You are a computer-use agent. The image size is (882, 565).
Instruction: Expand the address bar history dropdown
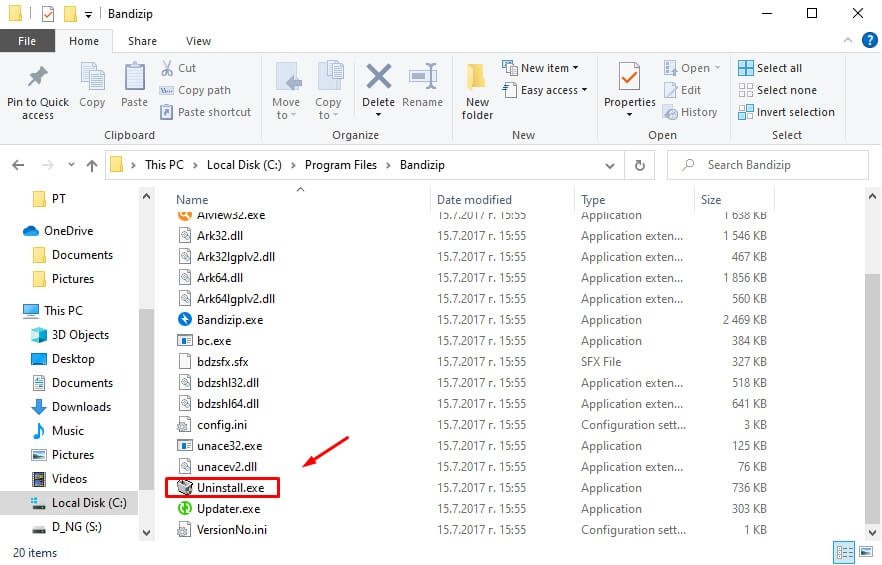(x=610, y=165)
